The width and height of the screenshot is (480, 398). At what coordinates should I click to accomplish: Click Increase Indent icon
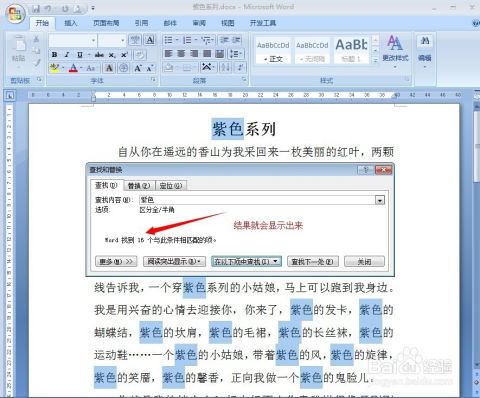pos(236,40)
